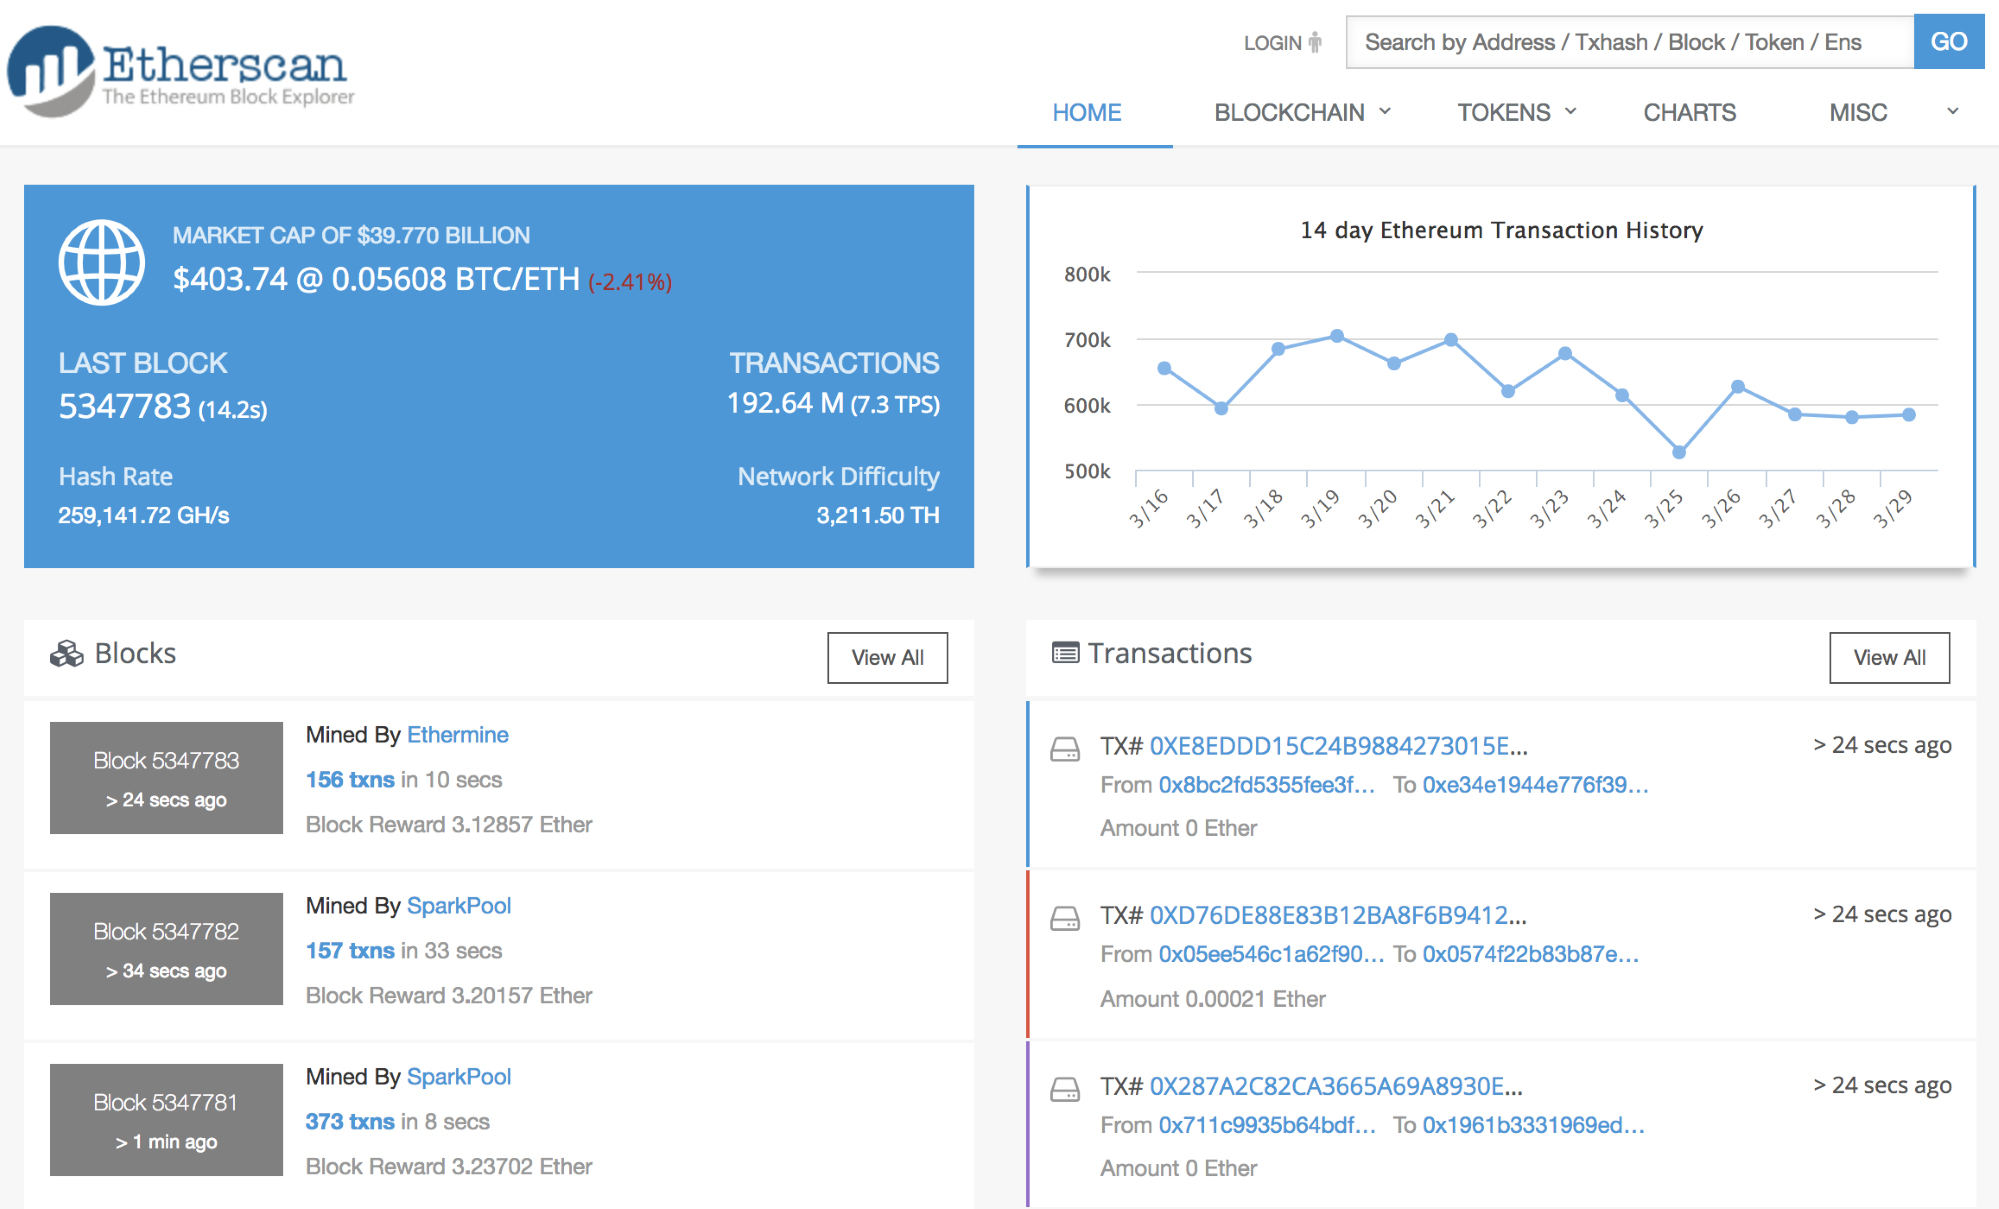Open the 373 txns link
This screenshot has height=1209, width=1999.
pyautogui.click(x=350, y=1121)
